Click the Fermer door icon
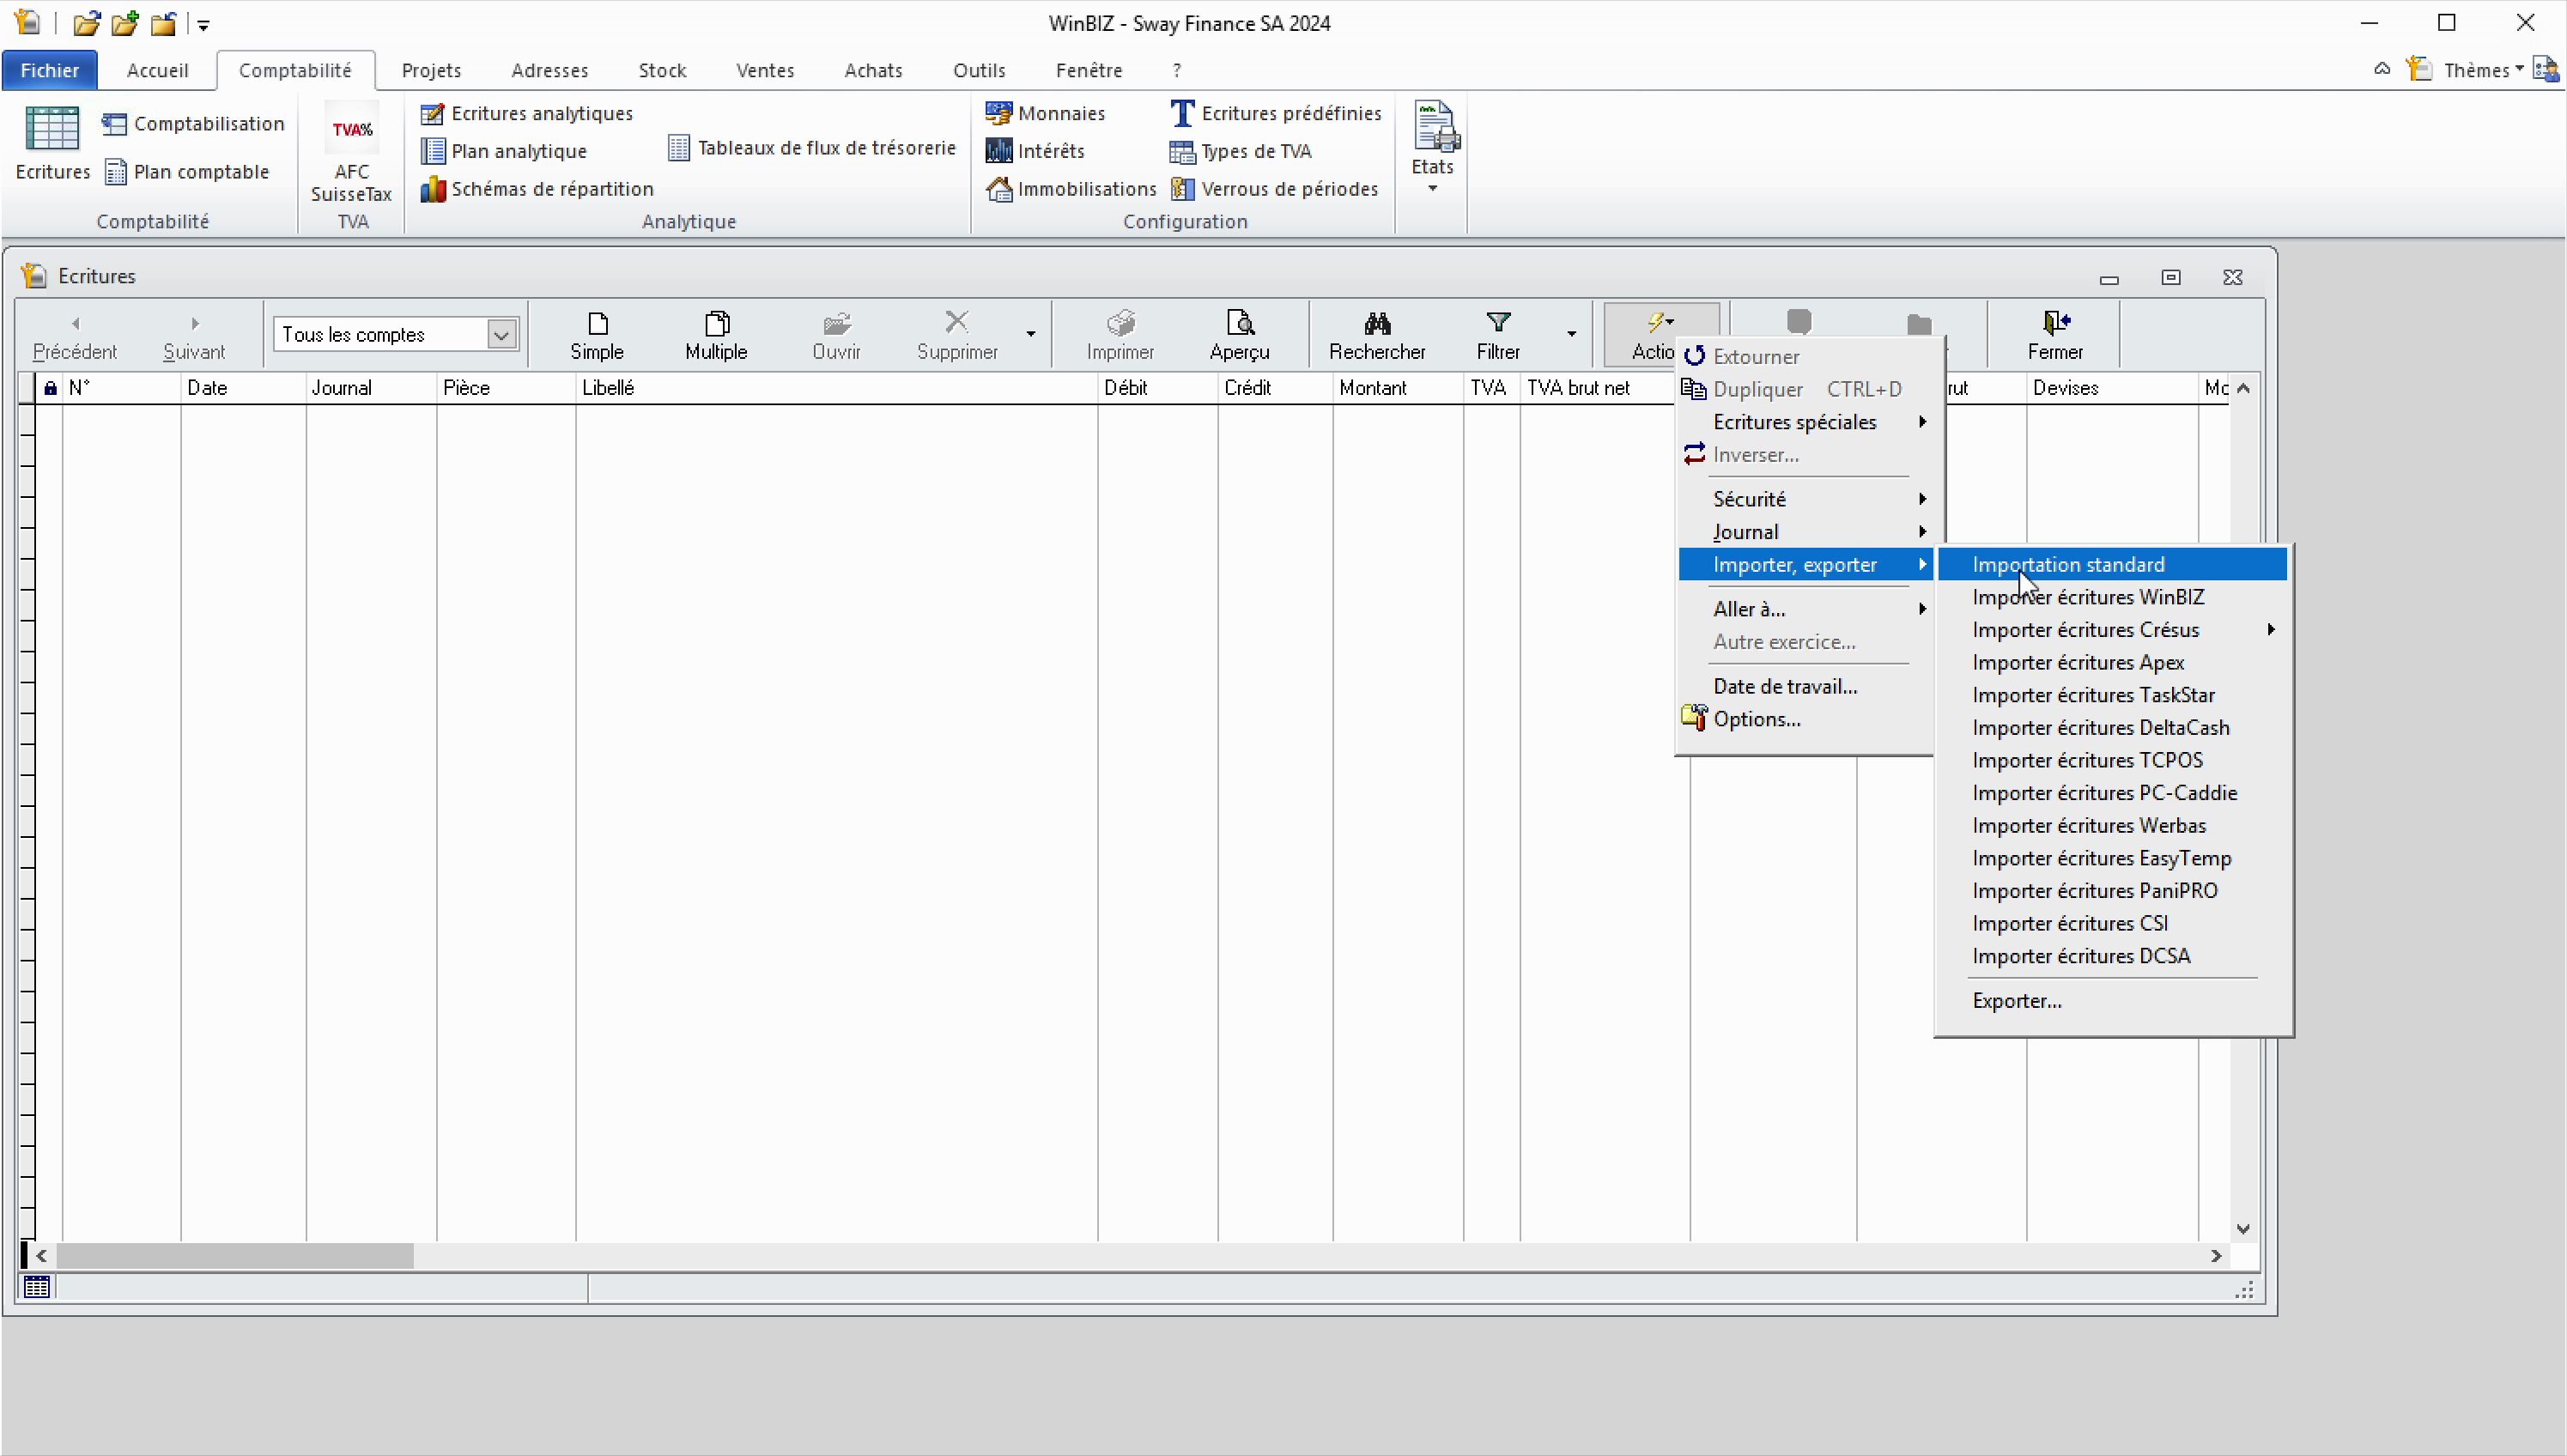2567x1456 pixels. pyautogui.click(x=2055, y=323)
